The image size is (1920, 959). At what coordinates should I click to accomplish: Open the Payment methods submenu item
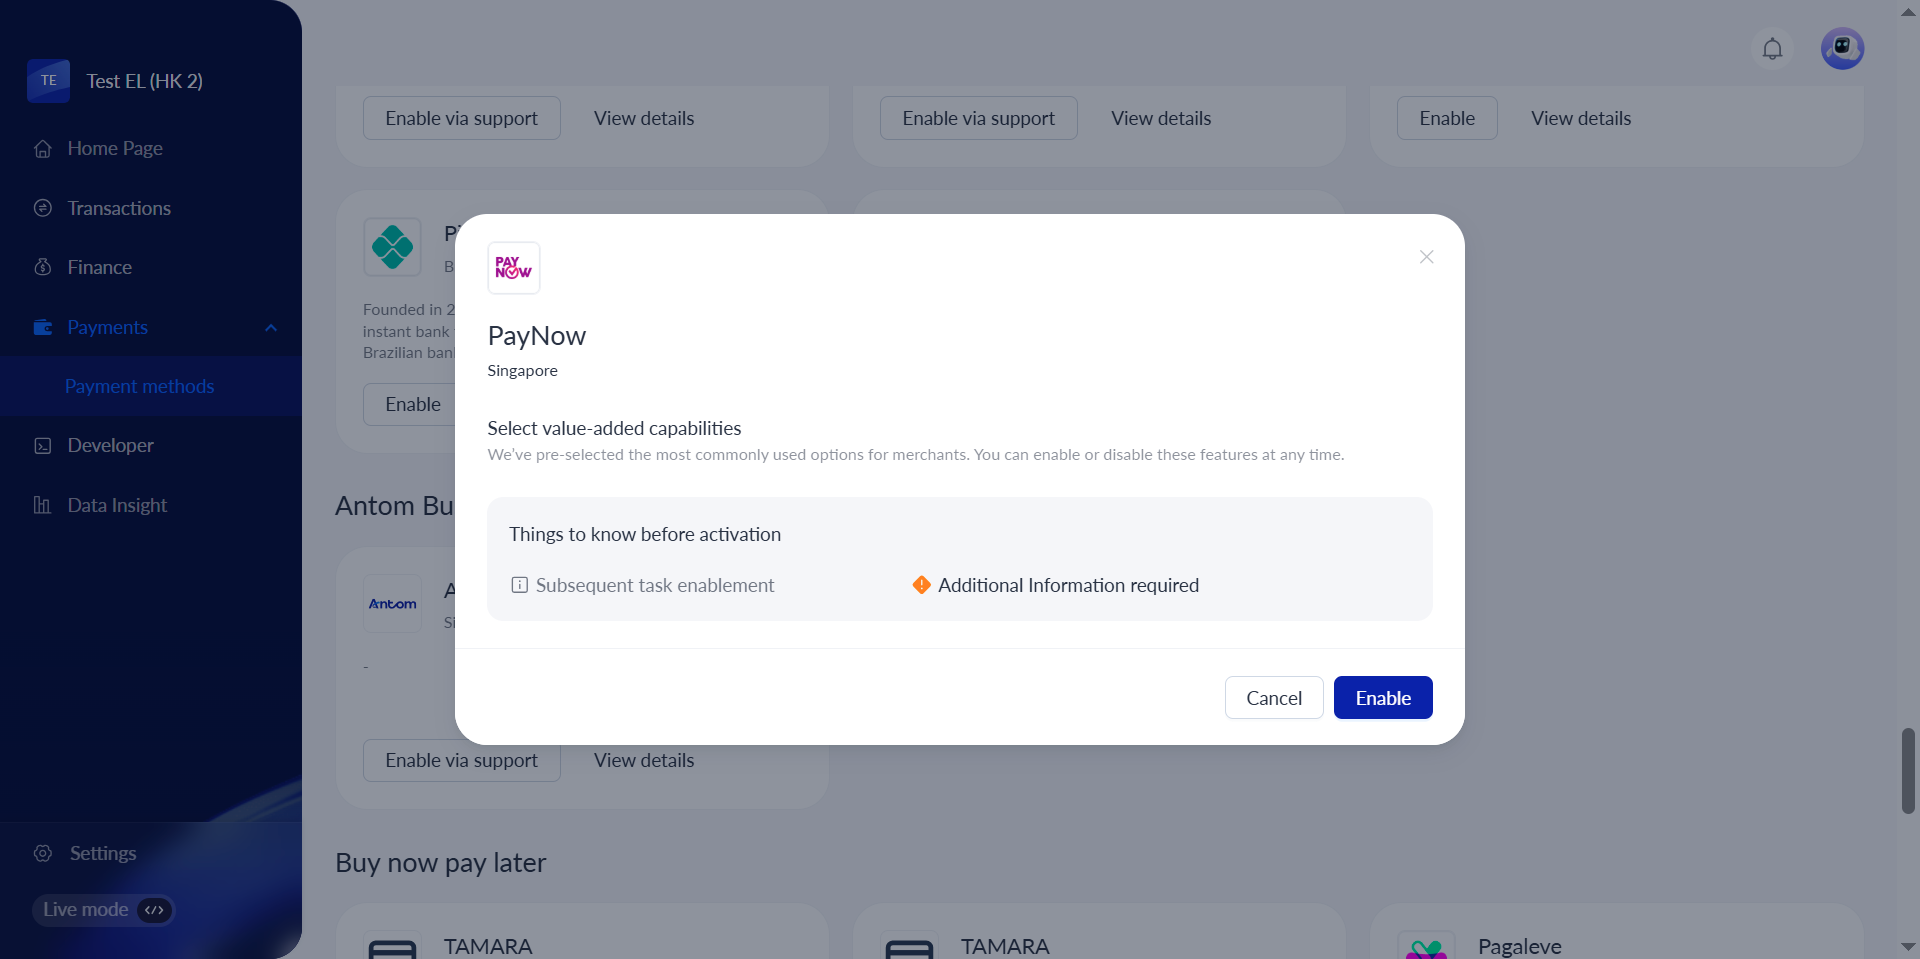(139, 386)
